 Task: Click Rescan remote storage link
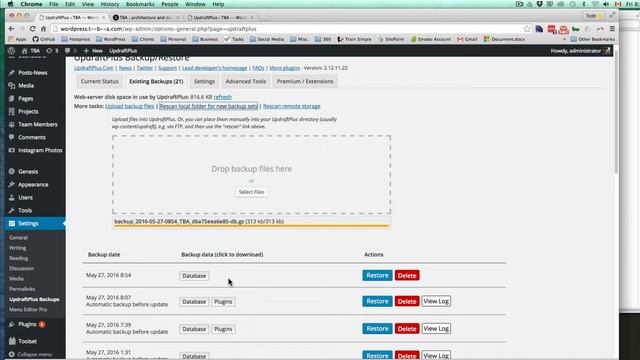point(291,106)
